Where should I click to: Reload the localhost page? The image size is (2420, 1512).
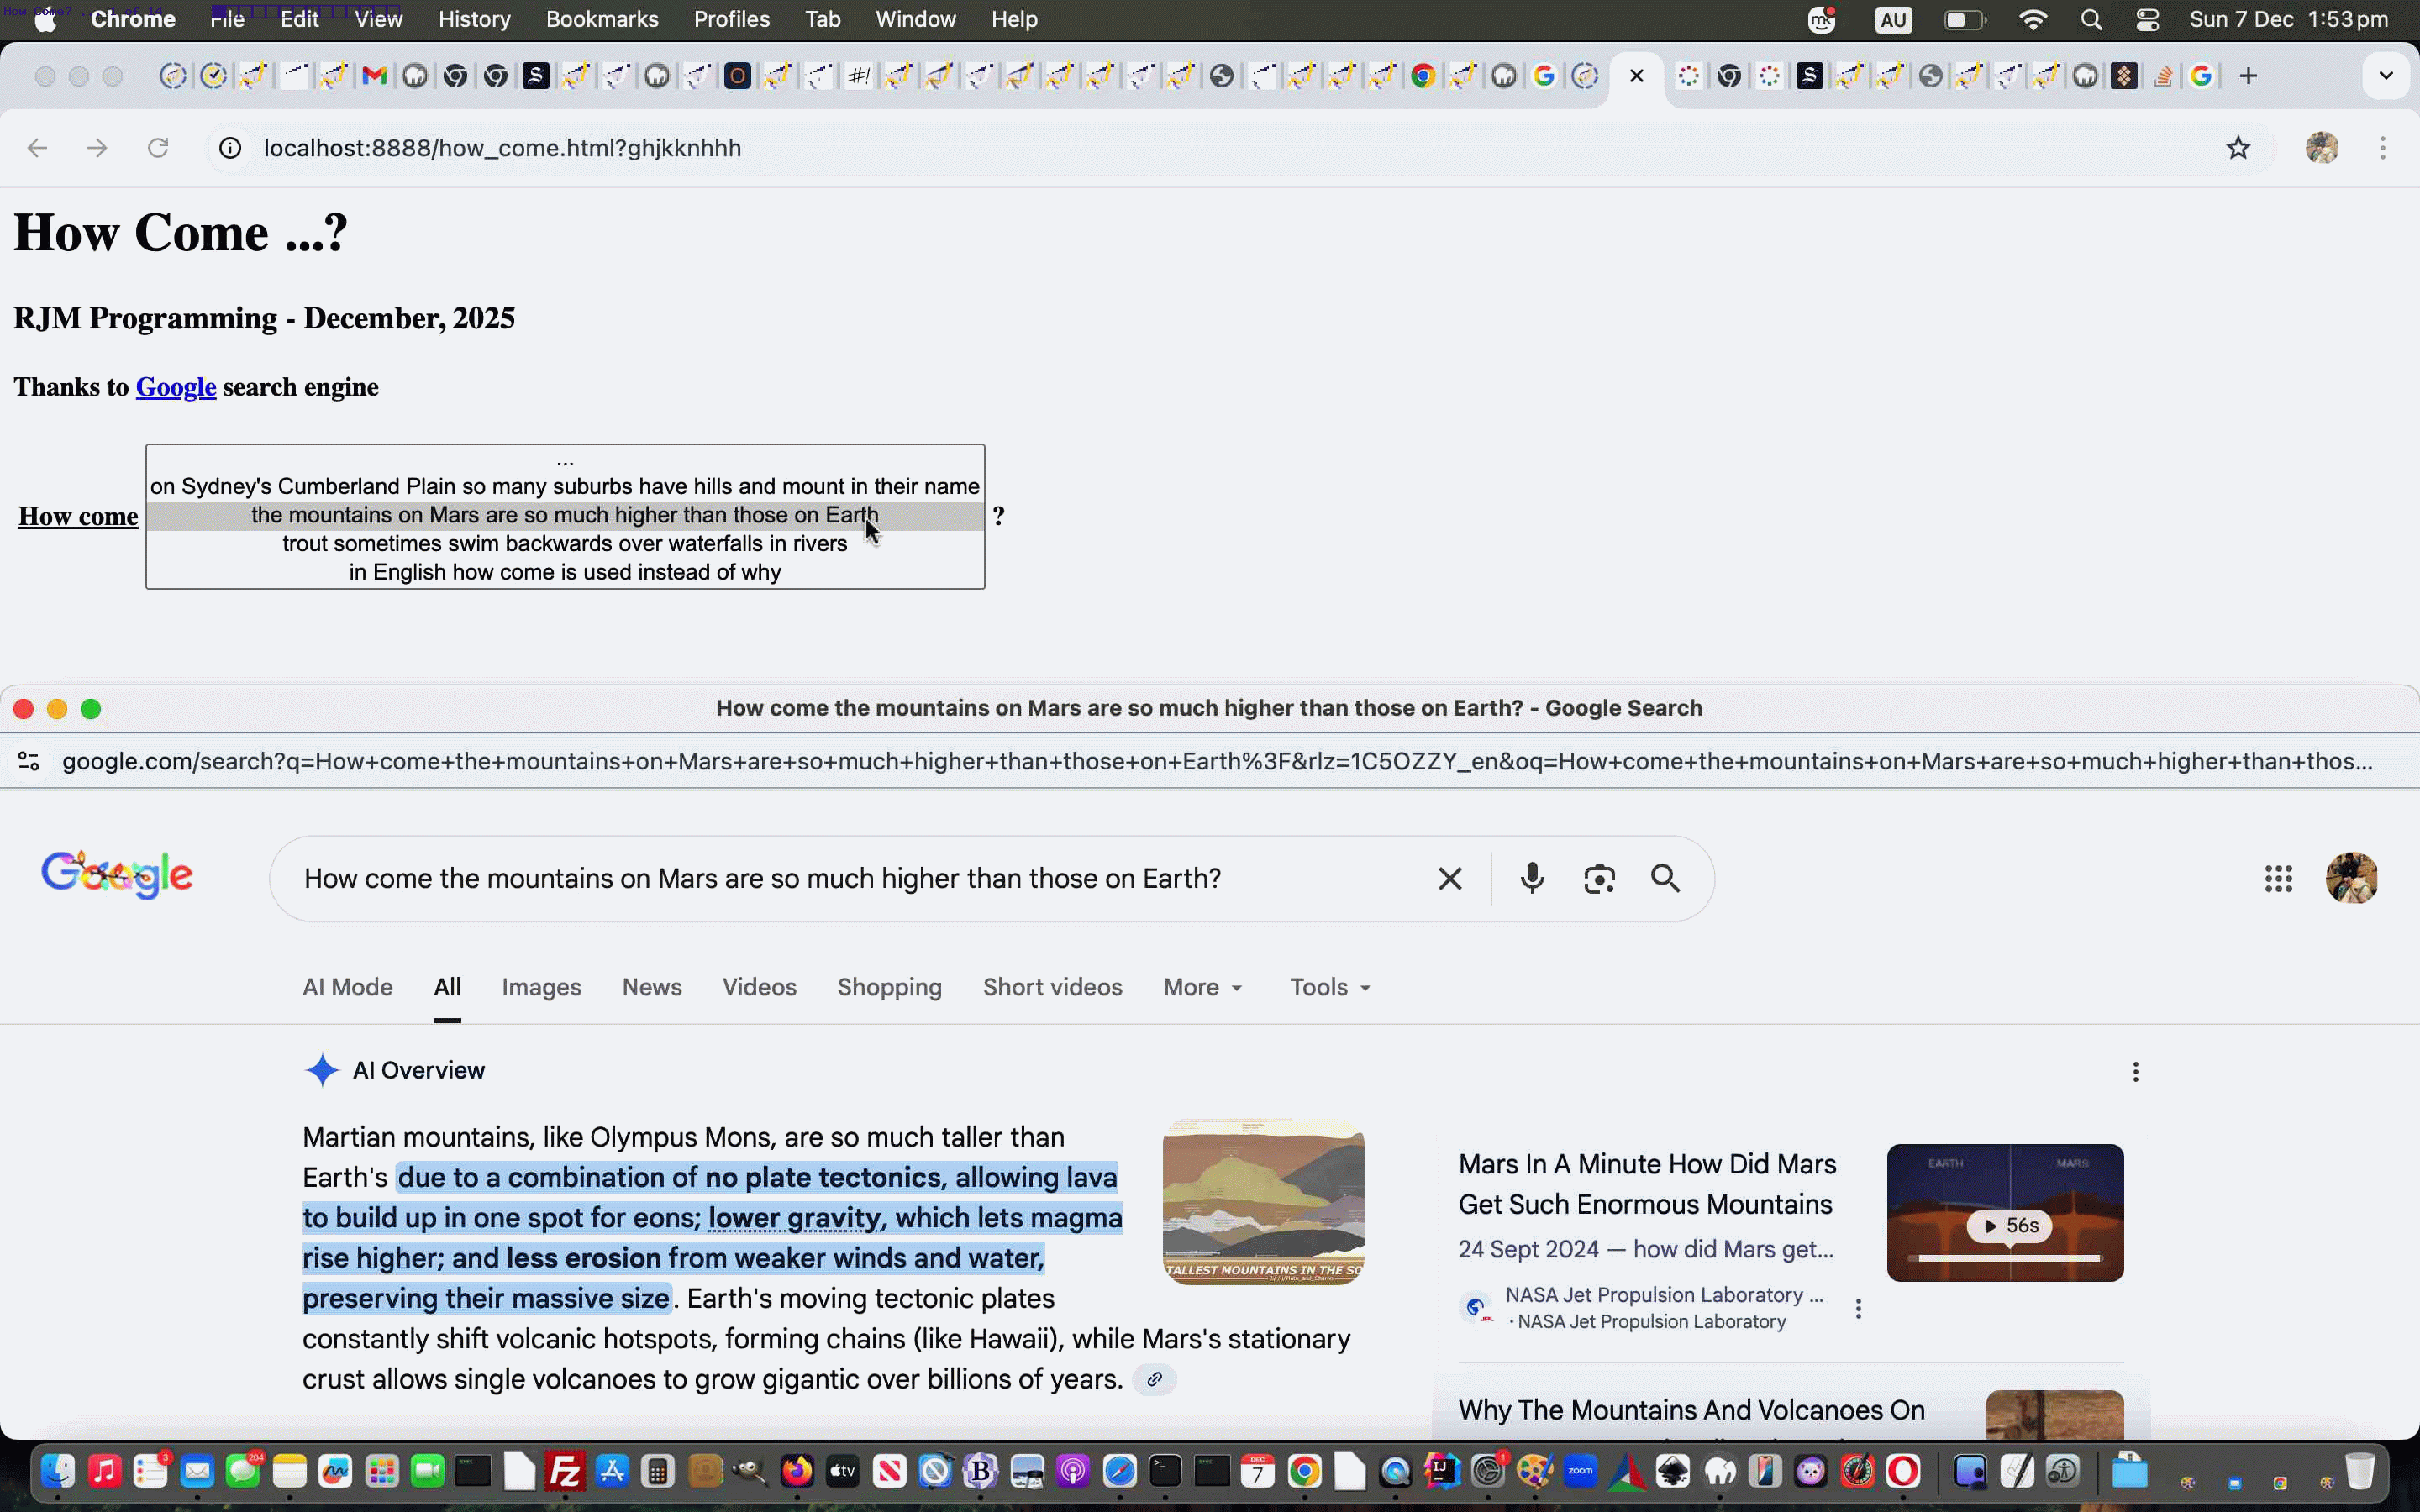(x=158, y=148)
